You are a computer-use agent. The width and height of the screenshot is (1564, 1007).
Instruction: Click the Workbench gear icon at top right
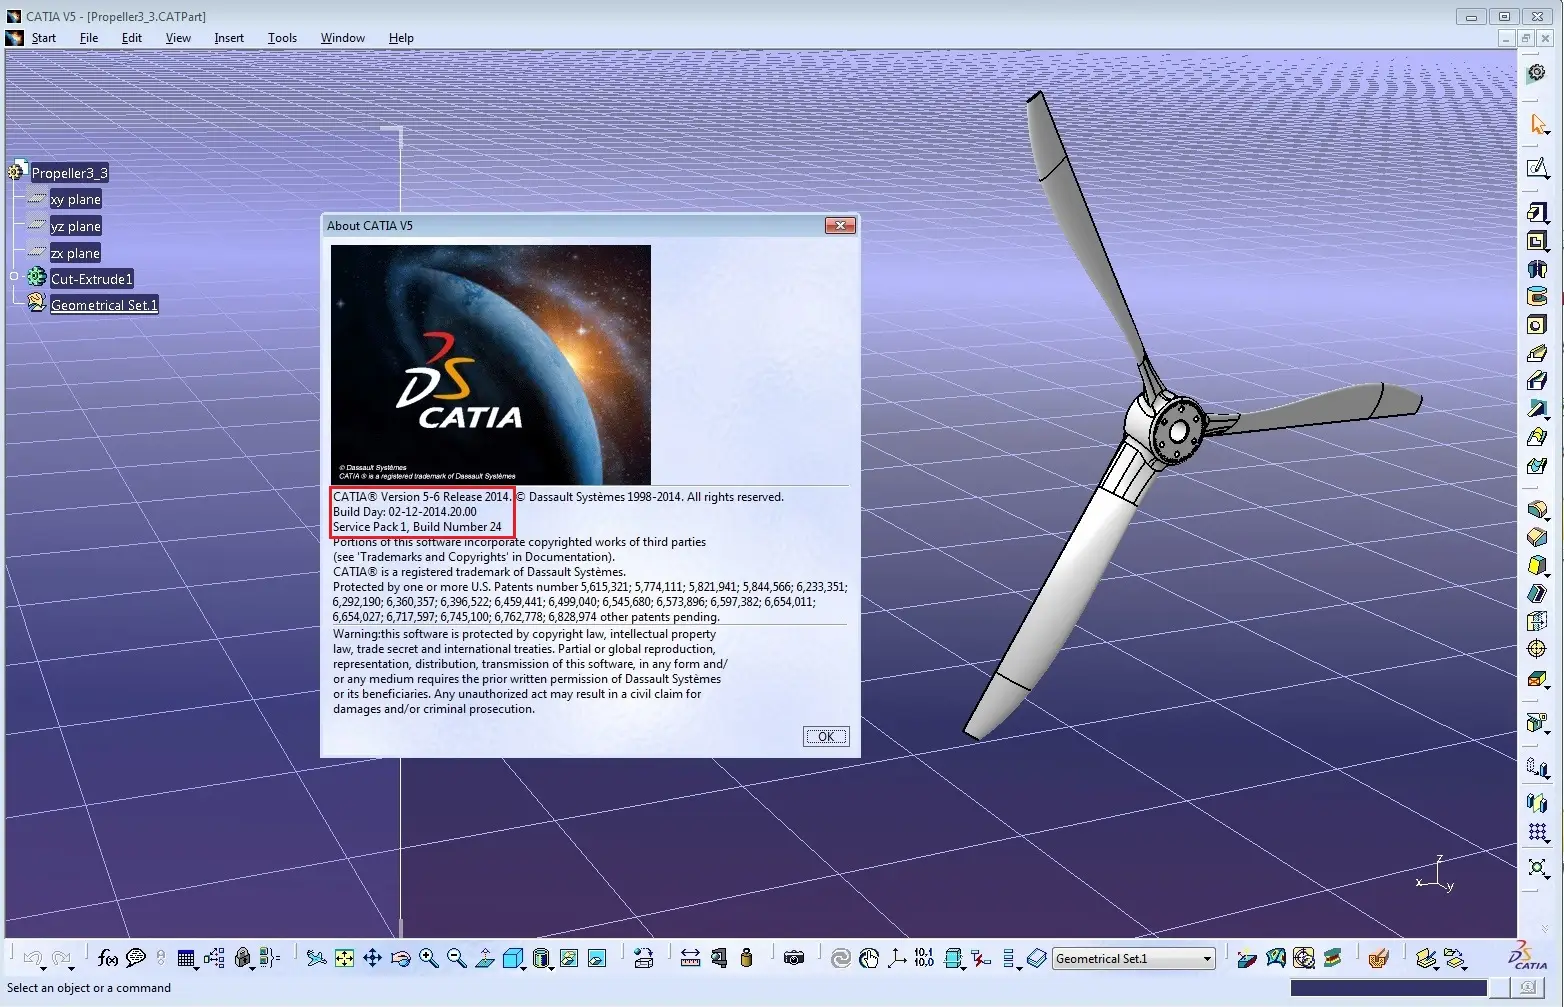point(1537,73)
